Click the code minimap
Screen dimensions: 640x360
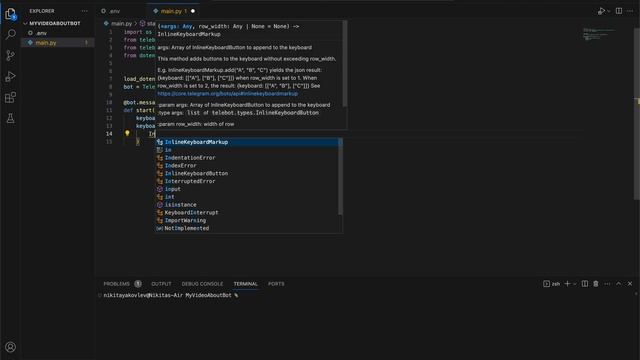(x=599, y=34)
